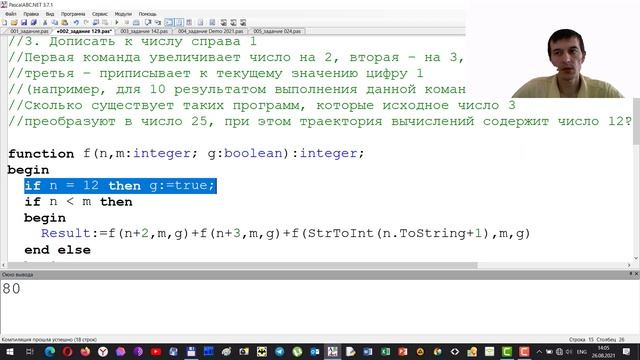Switch to 003_задание 142.pas tab
640x360 pixels.
(144, 31)
